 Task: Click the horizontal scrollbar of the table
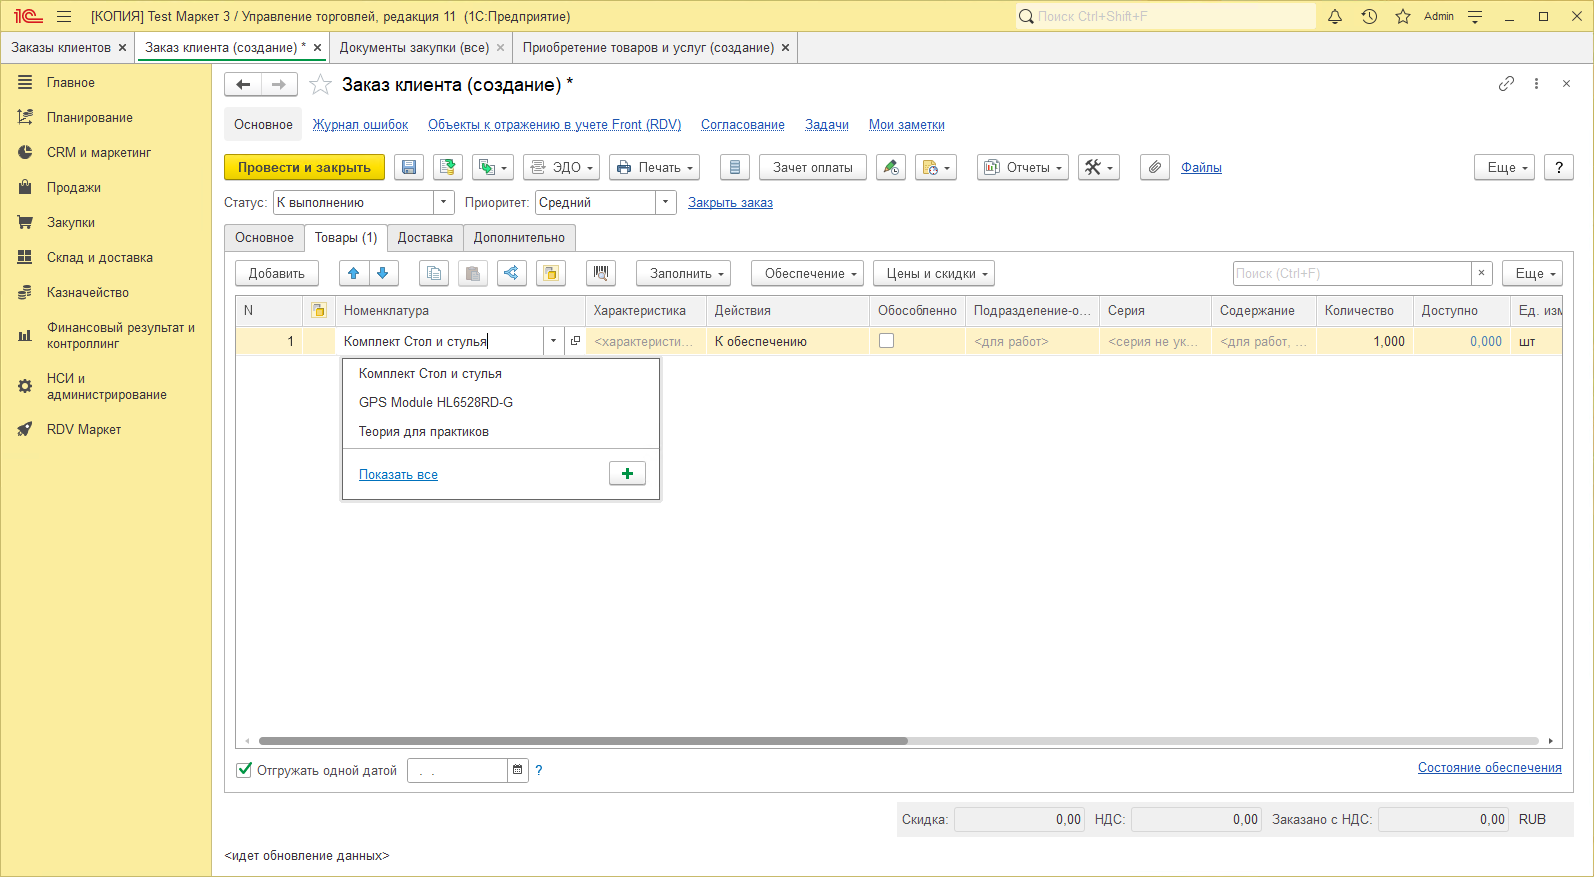coord(583,741)
